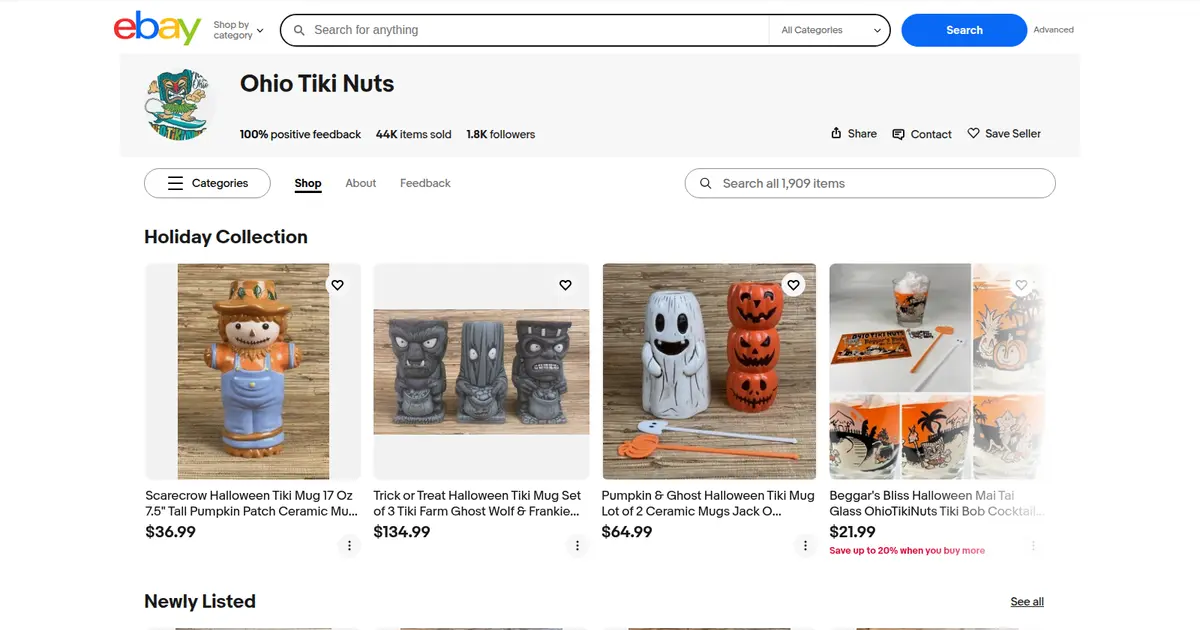The width and height of the screenshot is (1200, 630).
Task: Go to the Feedback tab
Action: click(x=425, y=183)
